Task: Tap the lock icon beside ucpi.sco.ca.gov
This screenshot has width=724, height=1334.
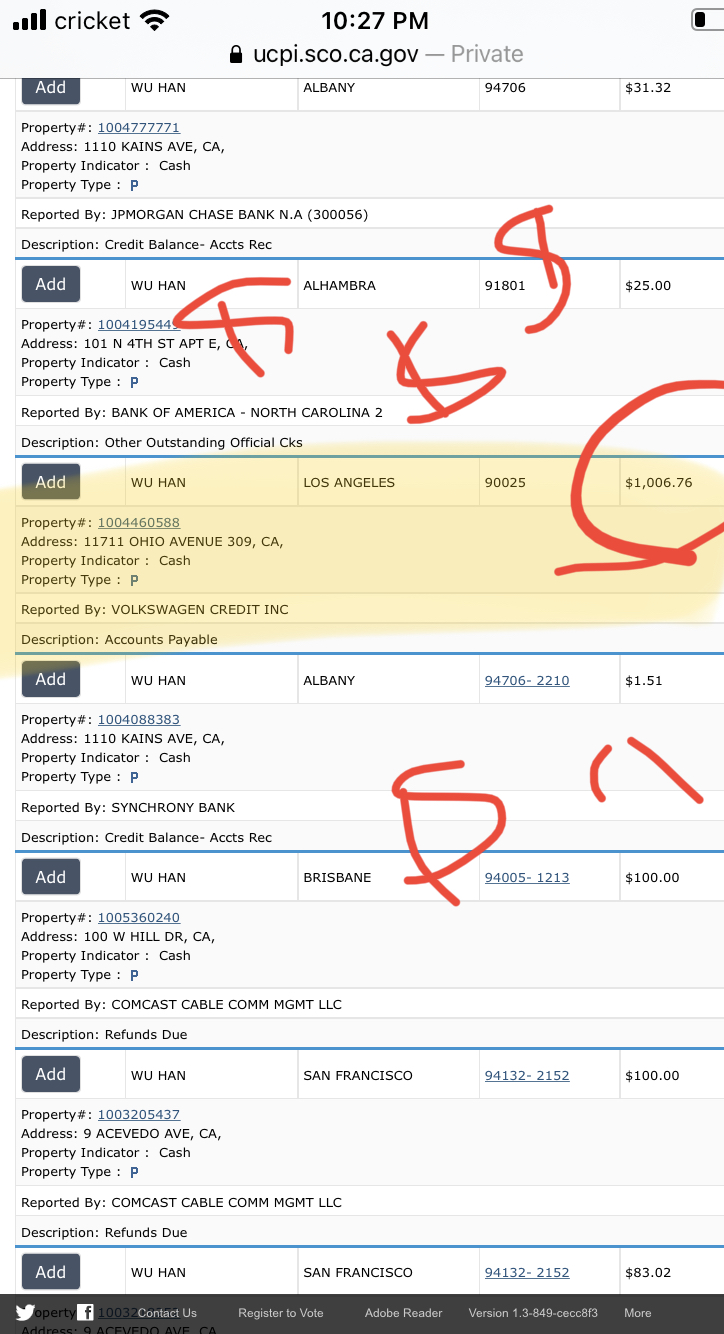Action: 236,55
